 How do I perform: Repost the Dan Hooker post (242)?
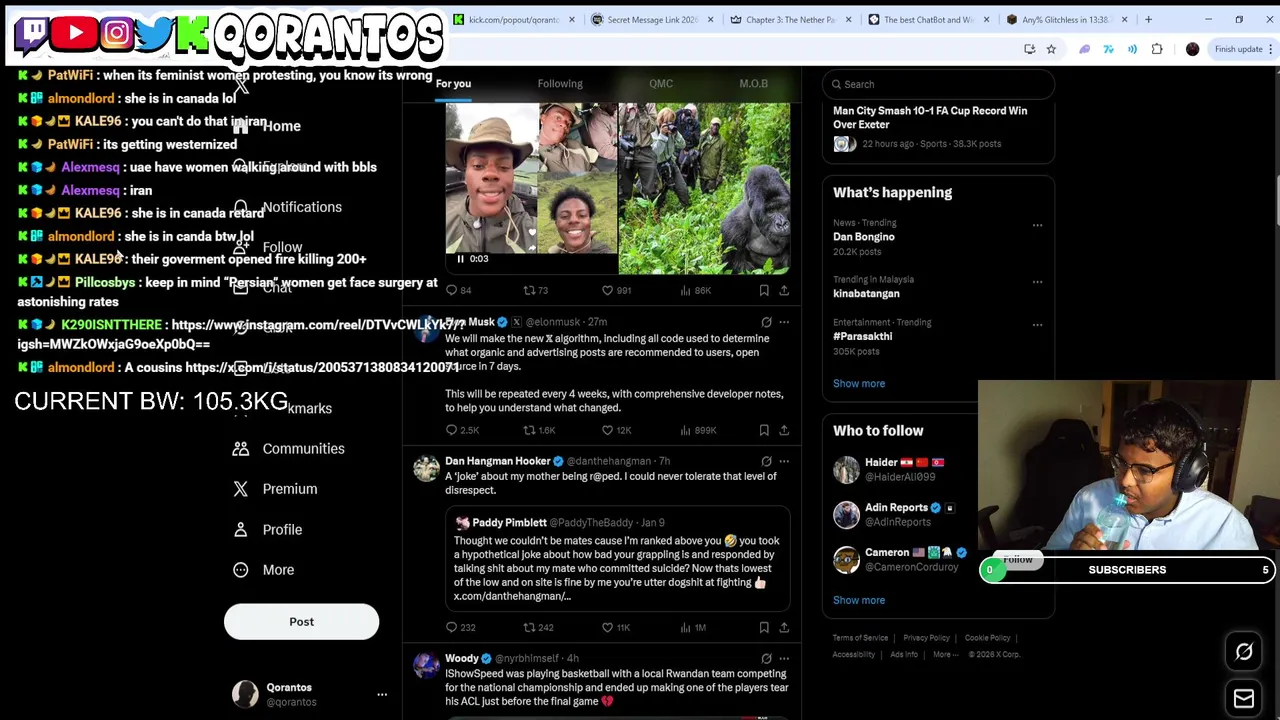pos(538,627)
